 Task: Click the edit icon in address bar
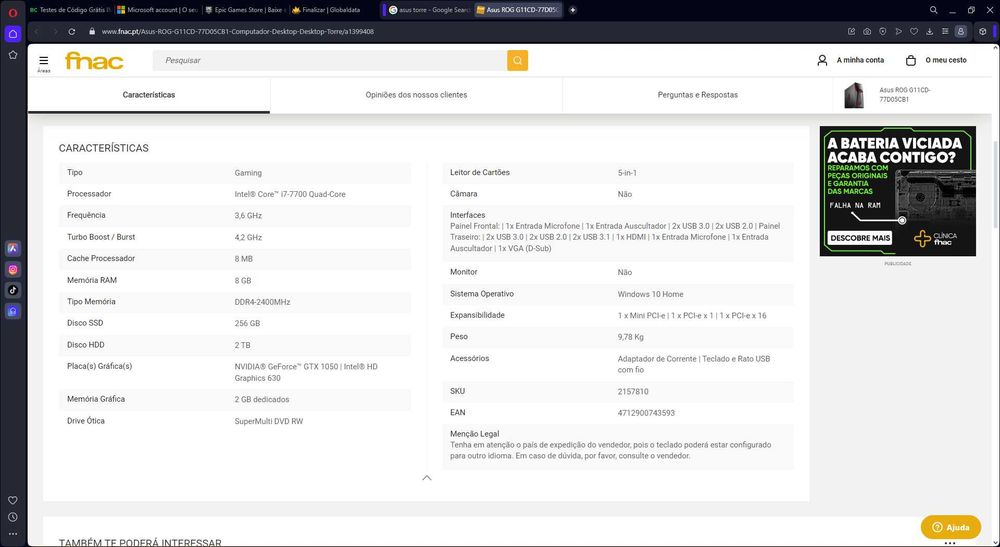pyautogui.click(x=851, y=31)
